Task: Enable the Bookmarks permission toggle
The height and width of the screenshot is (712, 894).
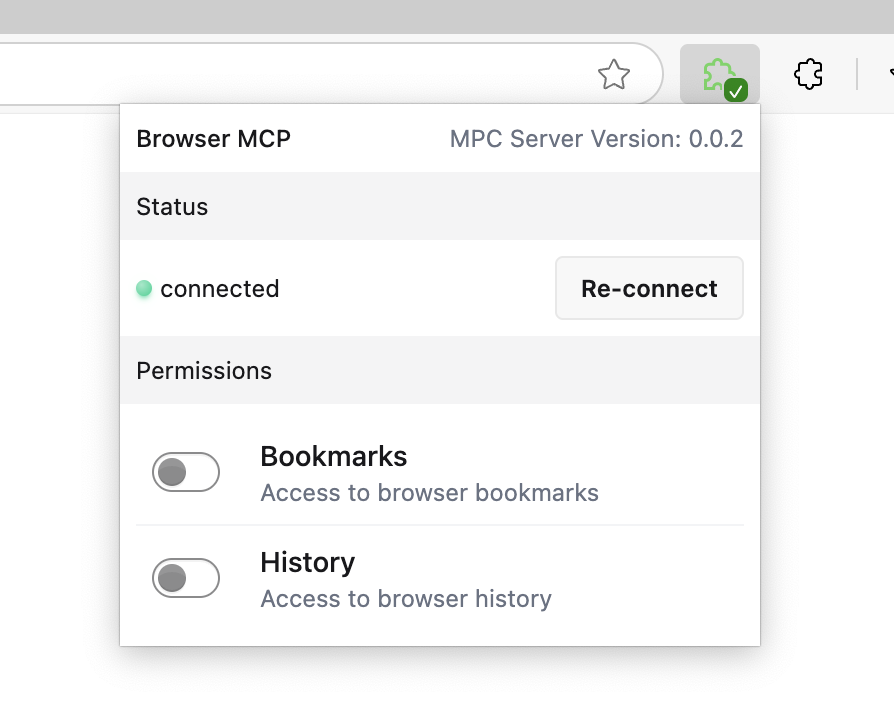Action: [185, 472]
